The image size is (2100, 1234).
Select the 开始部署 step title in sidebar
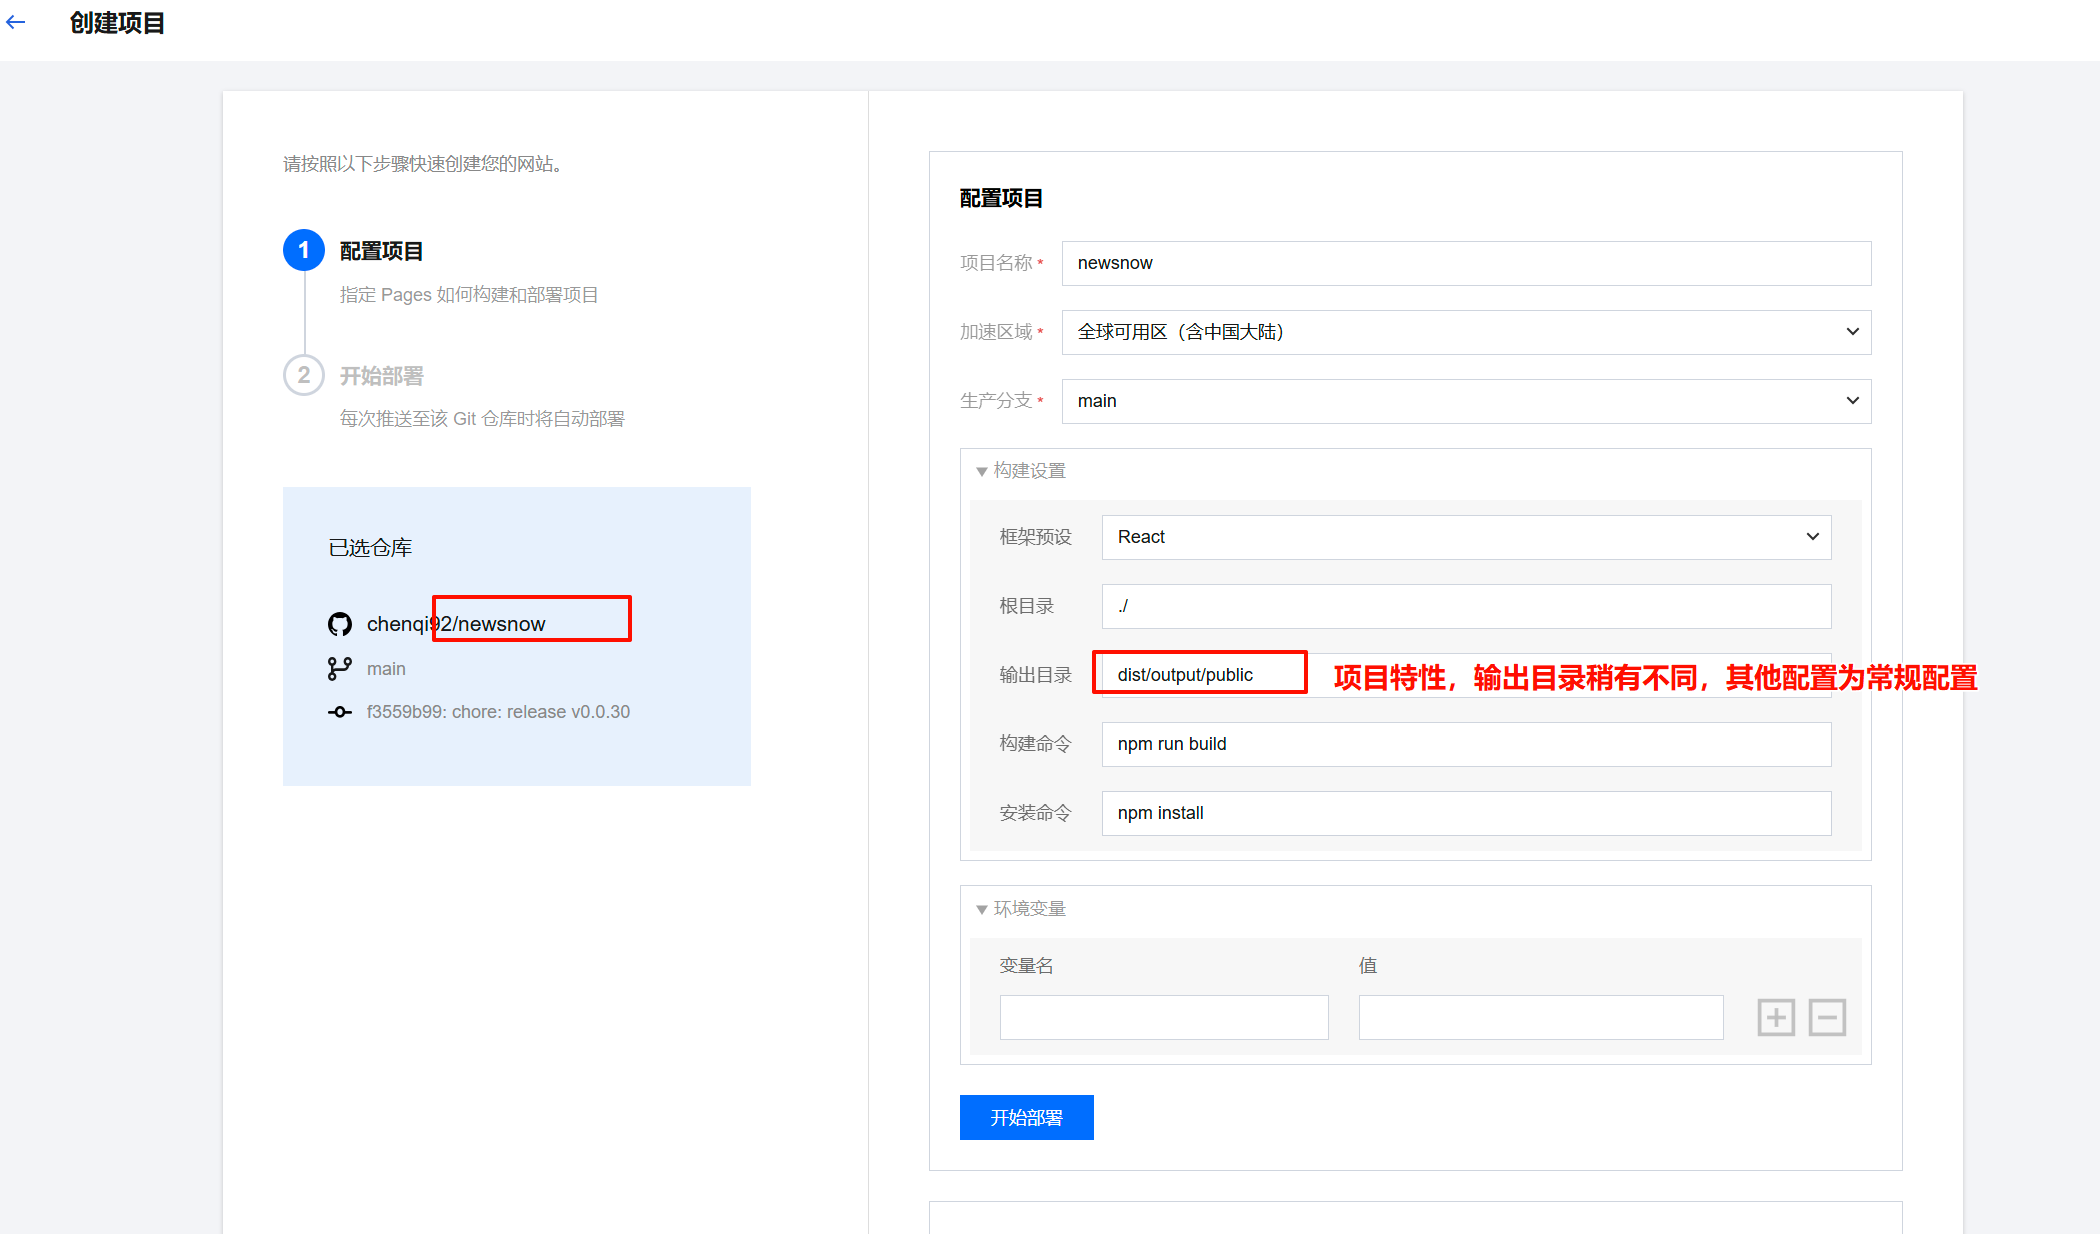[x=381, y=376]
